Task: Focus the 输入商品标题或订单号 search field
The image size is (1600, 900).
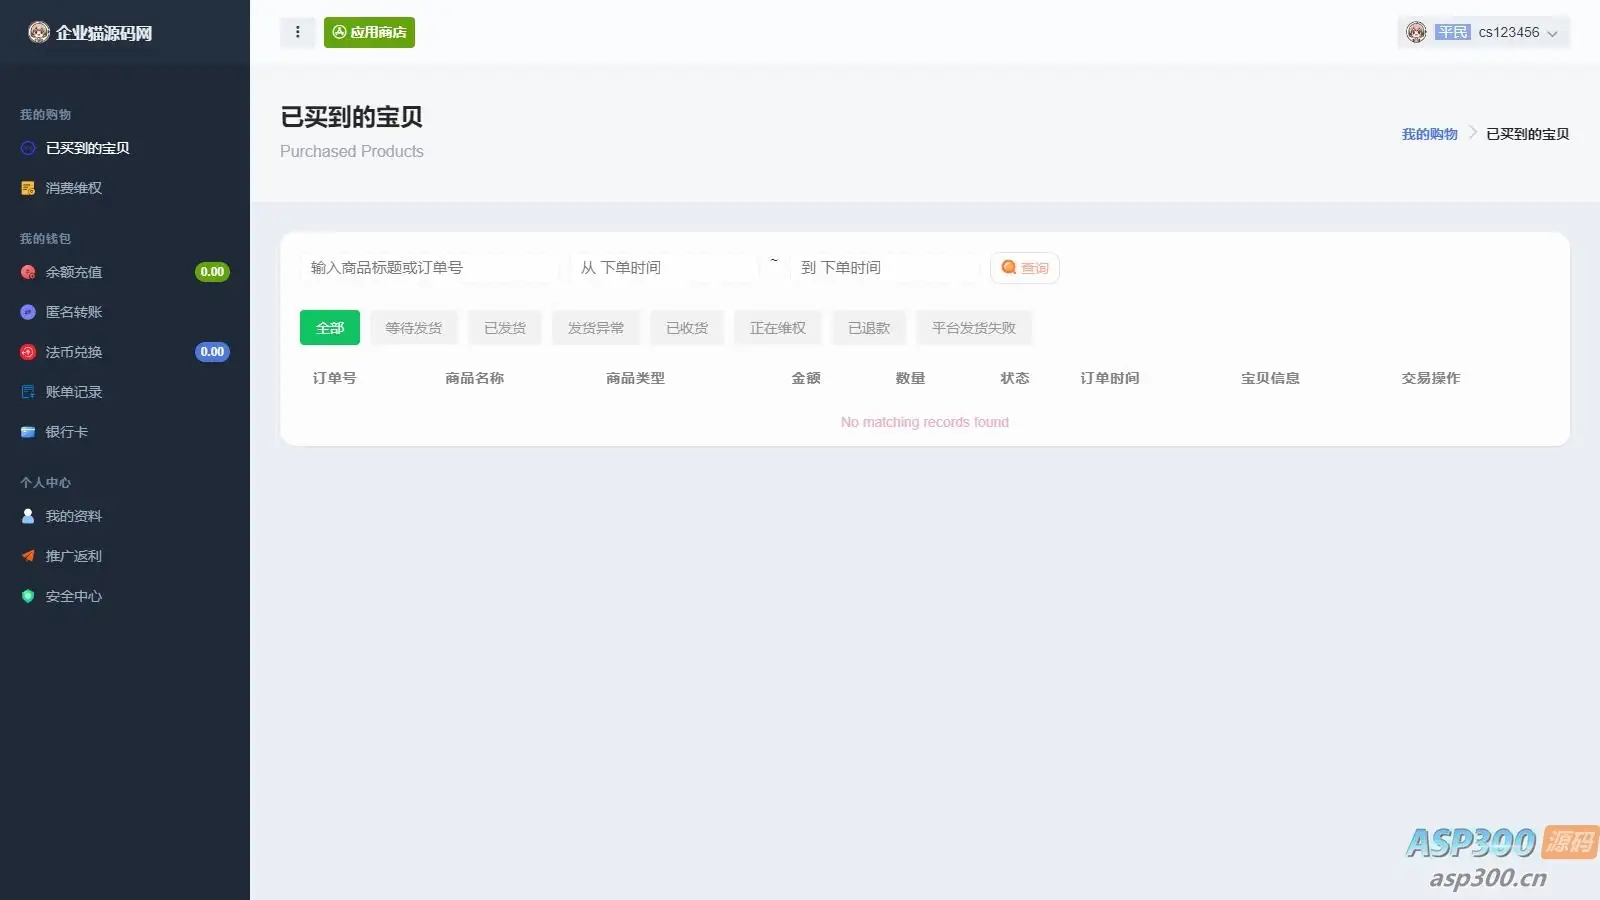Action: coord(430,268)
